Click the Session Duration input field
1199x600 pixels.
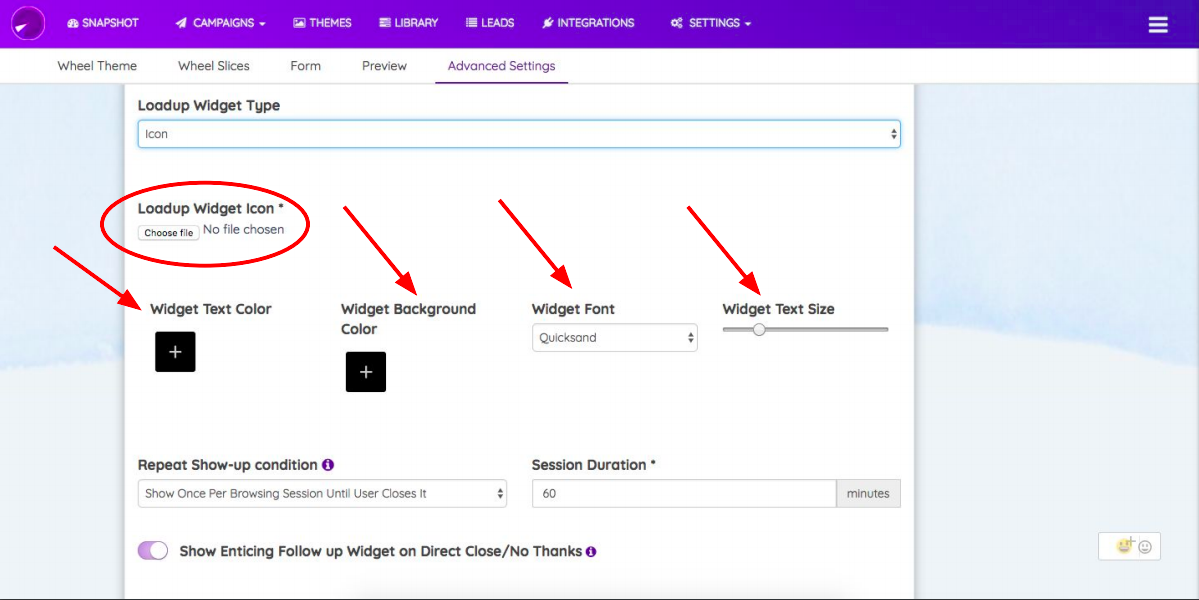[x=684, y=494]
